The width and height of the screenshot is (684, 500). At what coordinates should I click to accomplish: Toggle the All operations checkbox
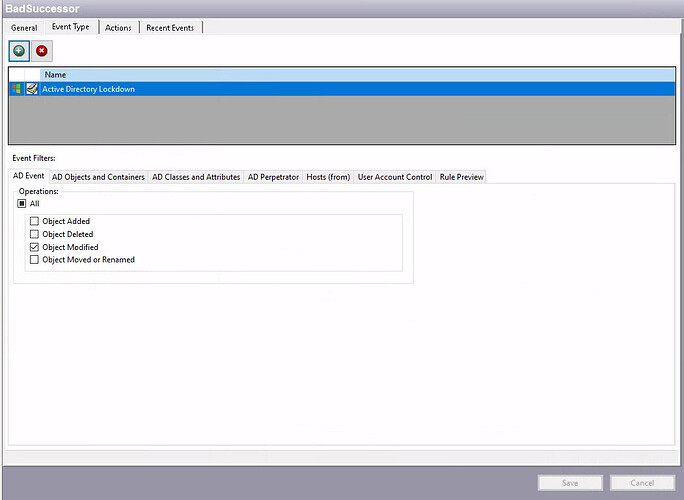point(22,203)
